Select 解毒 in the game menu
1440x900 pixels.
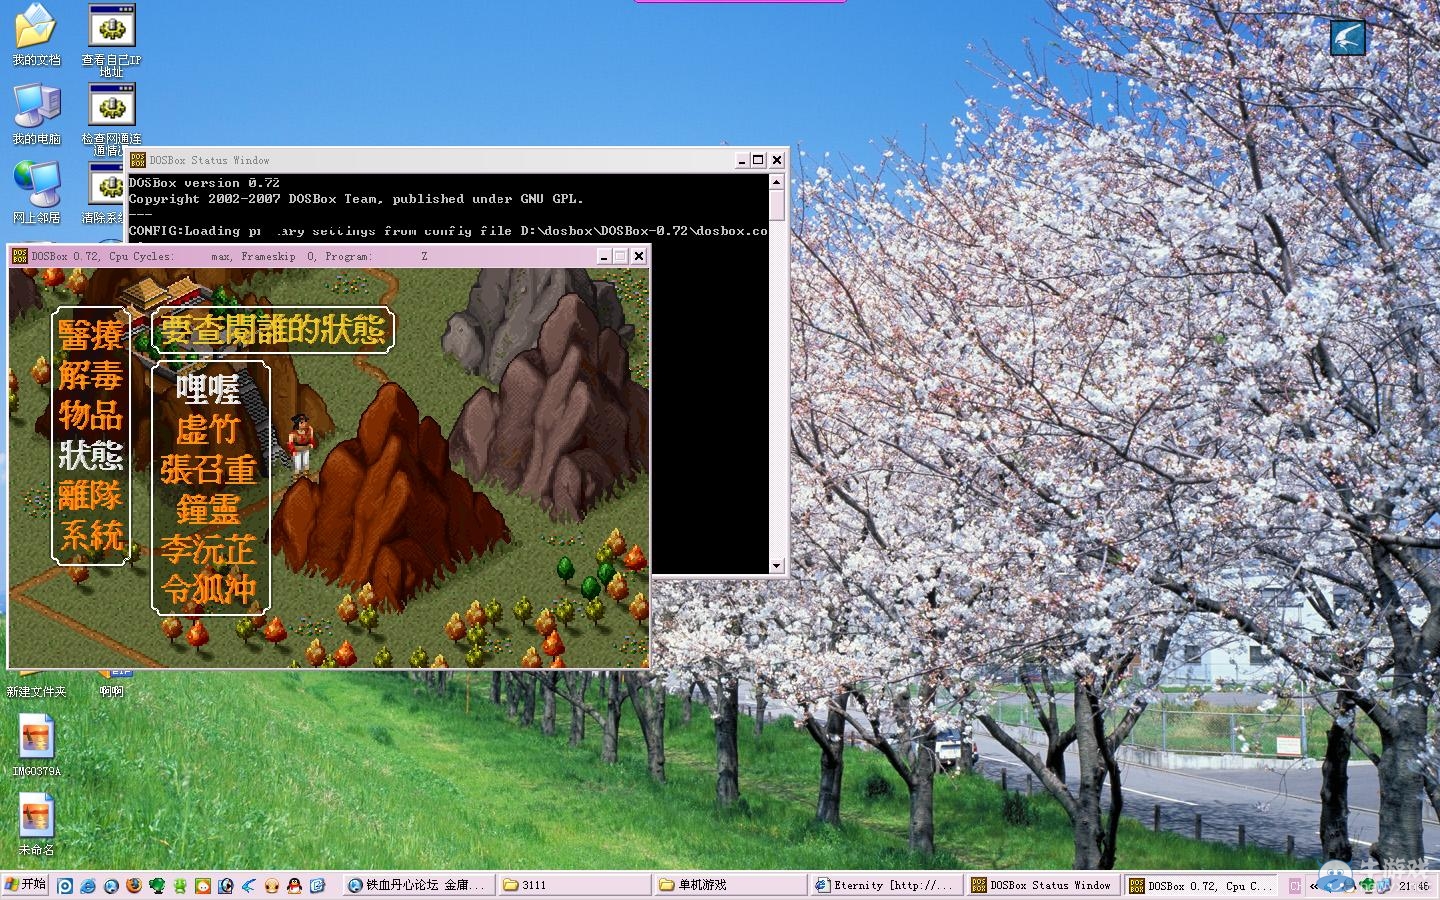(91, 376)
